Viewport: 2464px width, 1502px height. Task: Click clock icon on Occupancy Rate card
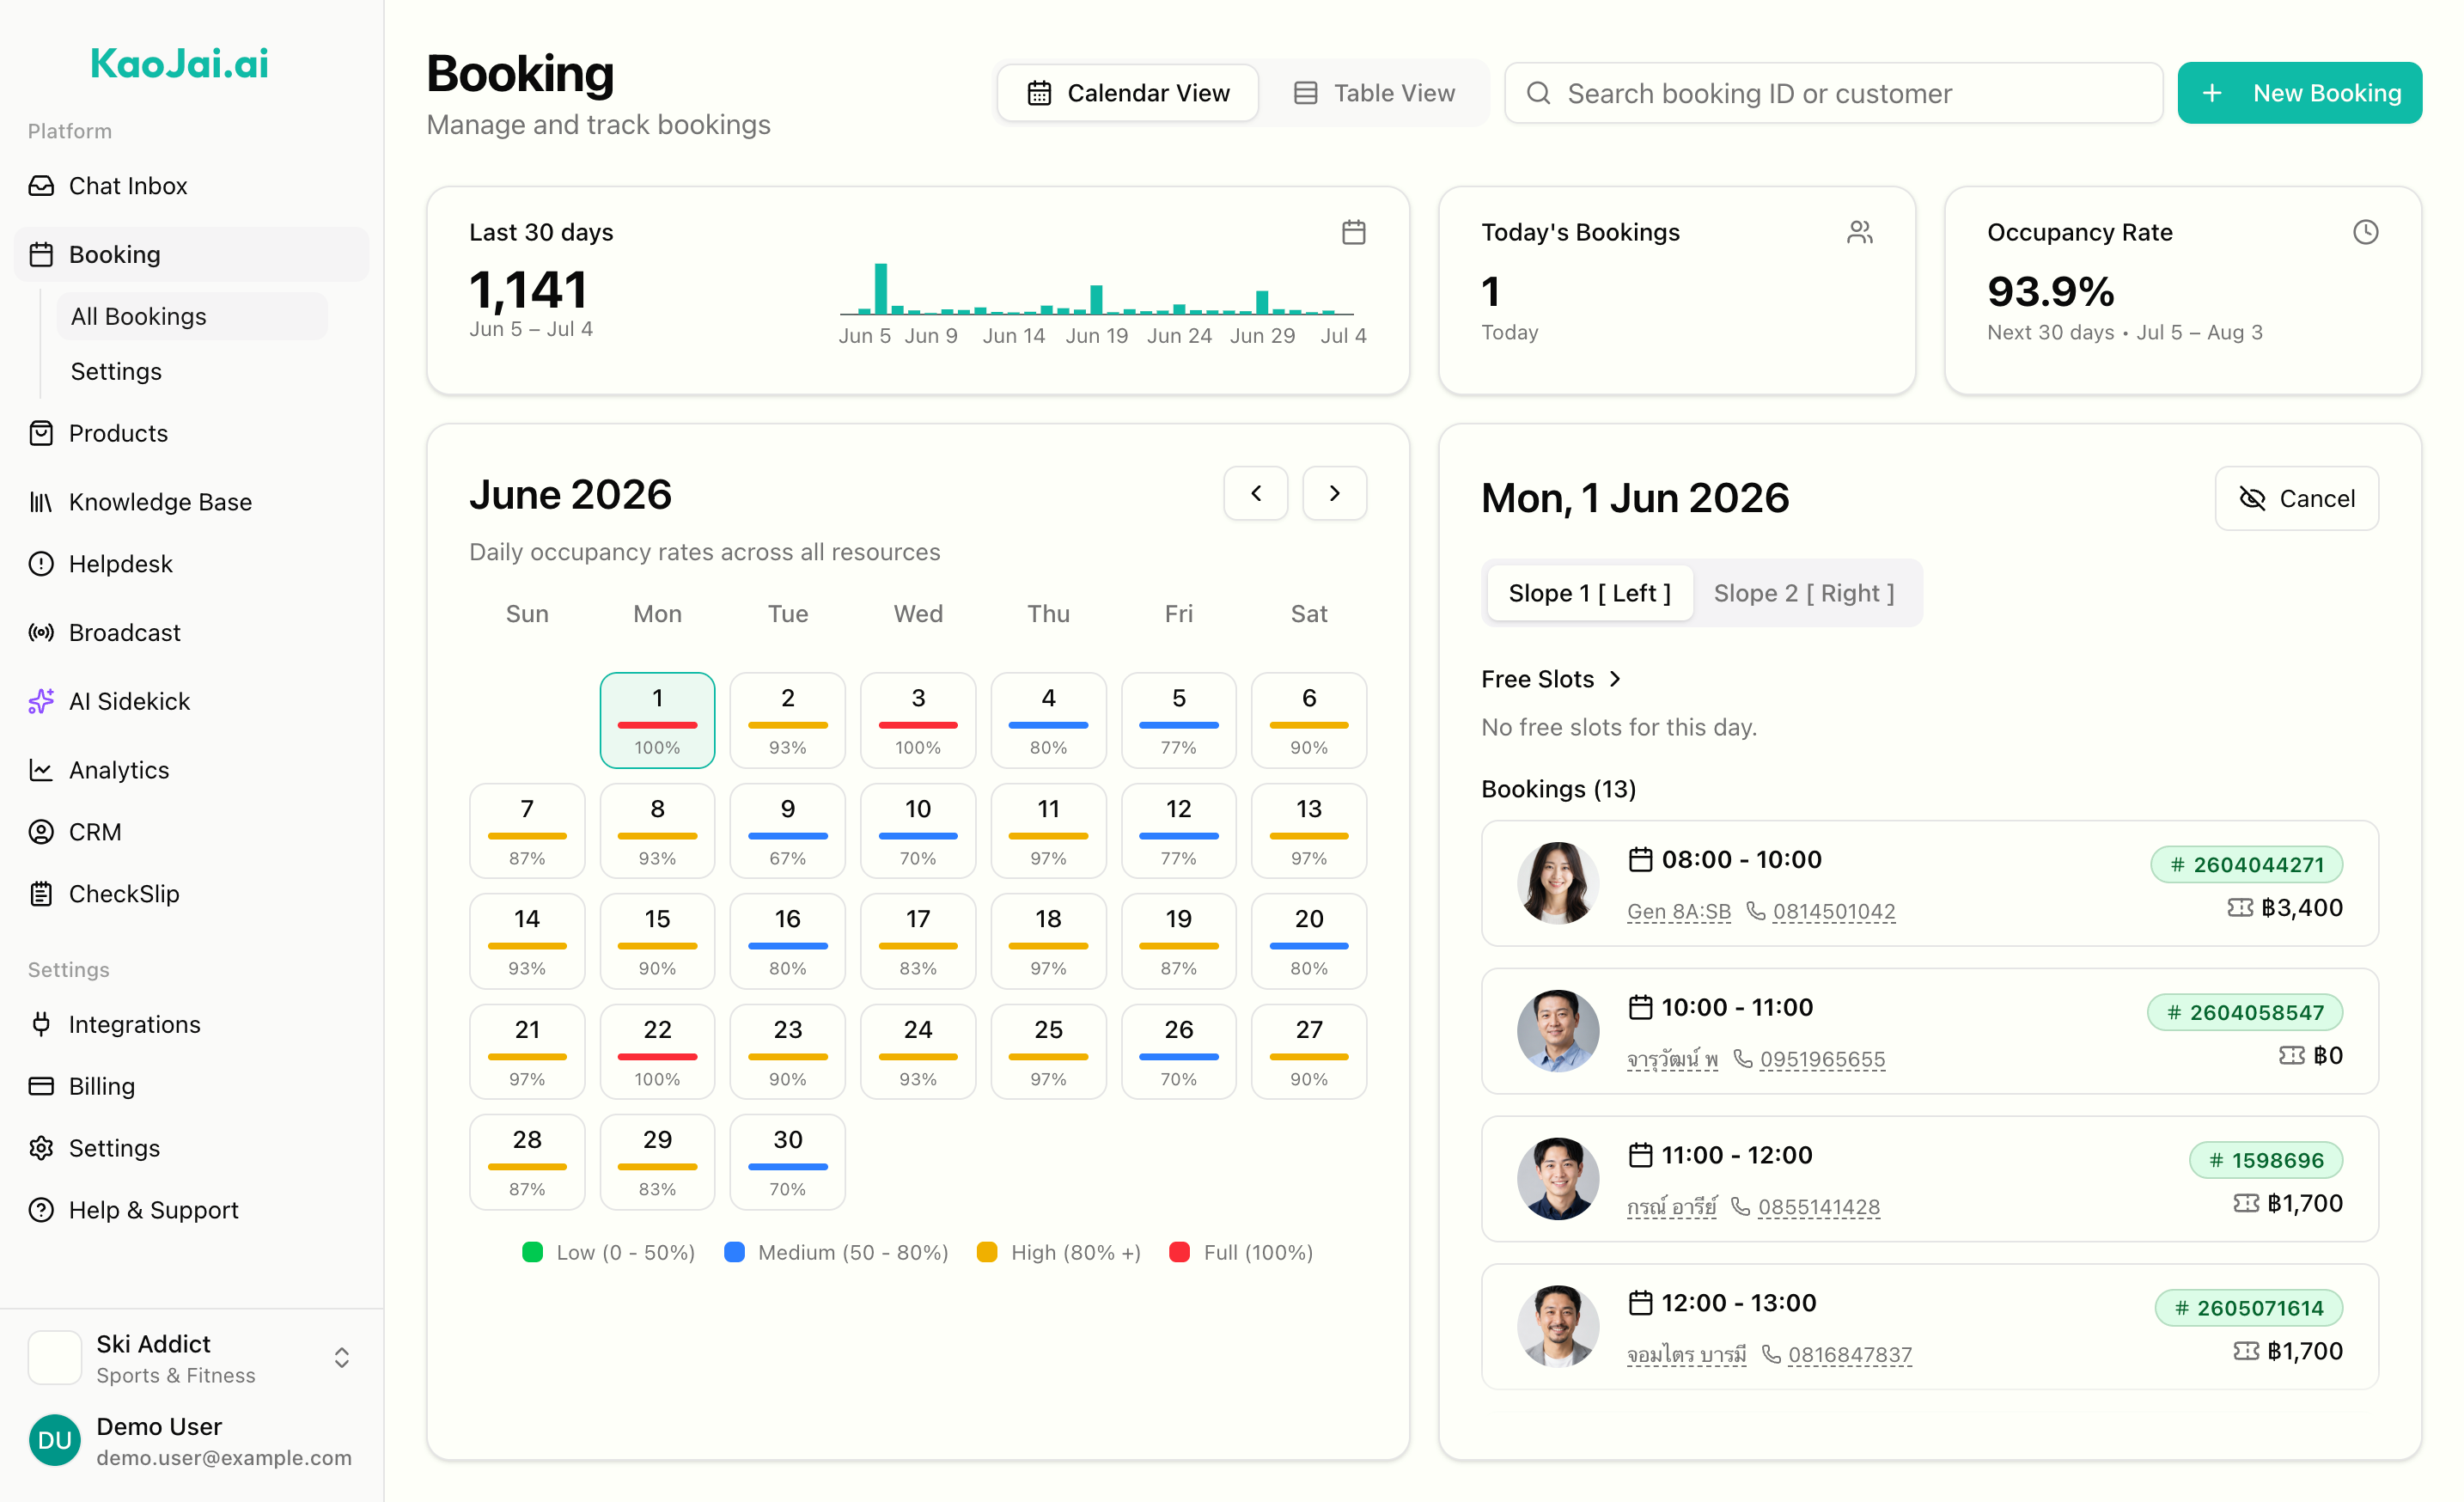click(2365, 232)
